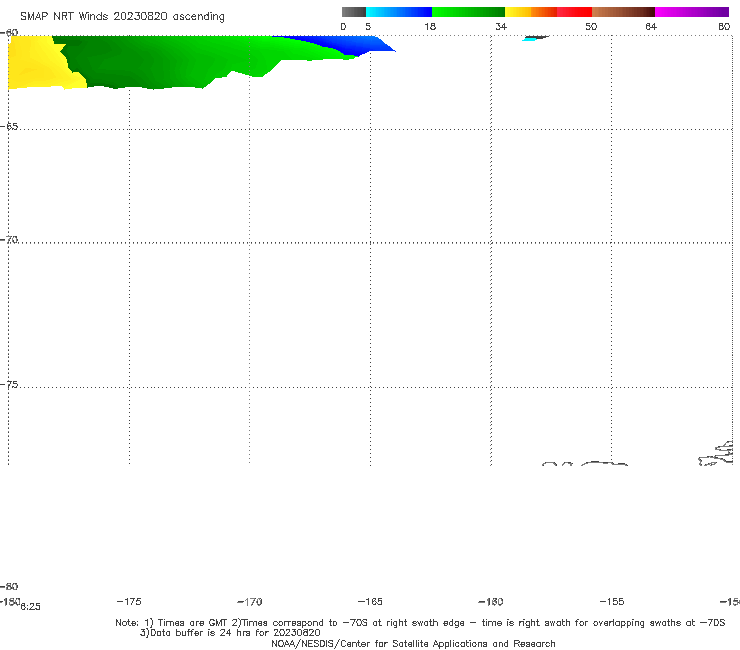Image resolution: width=740 pixels, height=650 pixels.
Task: Click the "50" color scale label
Action: click(591, 26)
